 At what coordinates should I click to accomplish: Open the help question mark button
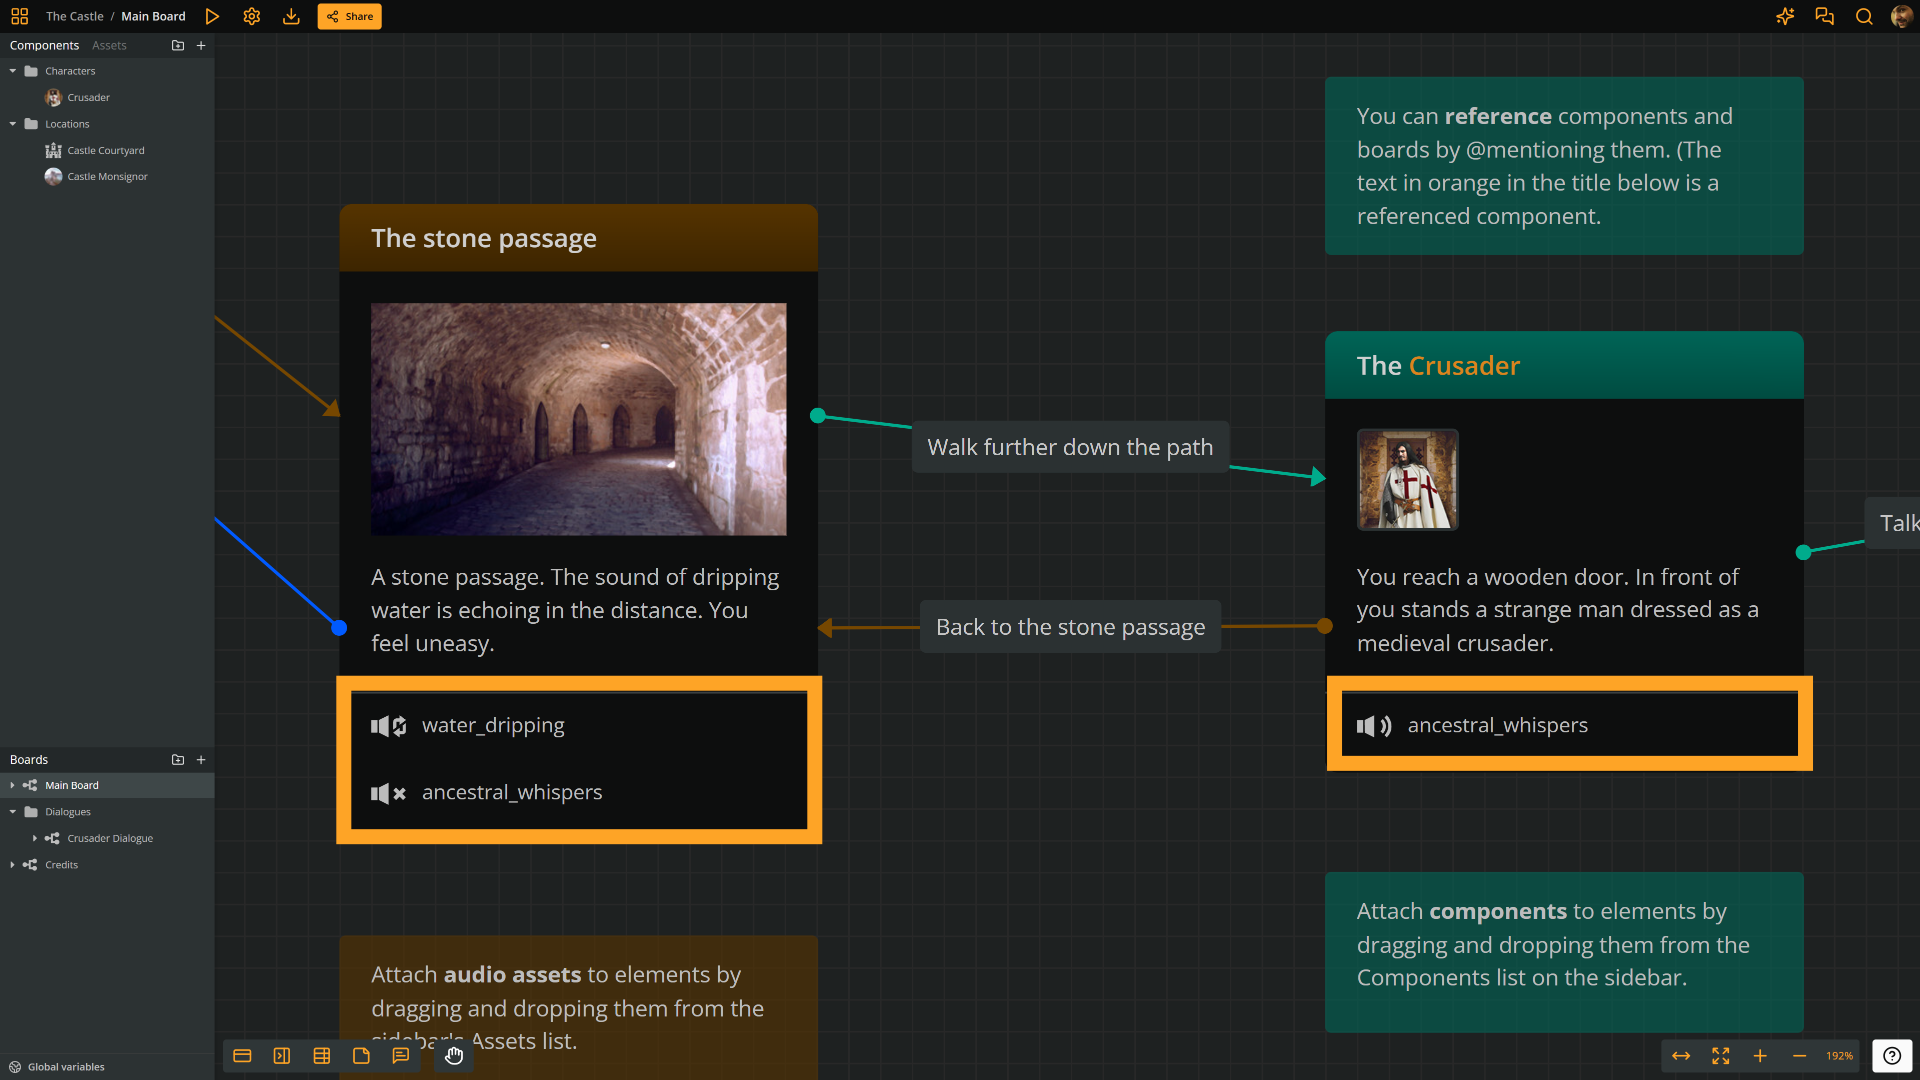[x=1892, y=1056]
